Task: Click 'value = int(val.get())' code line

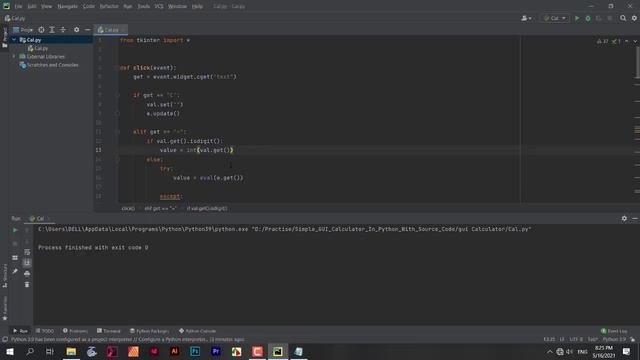Action: [196, 150]
